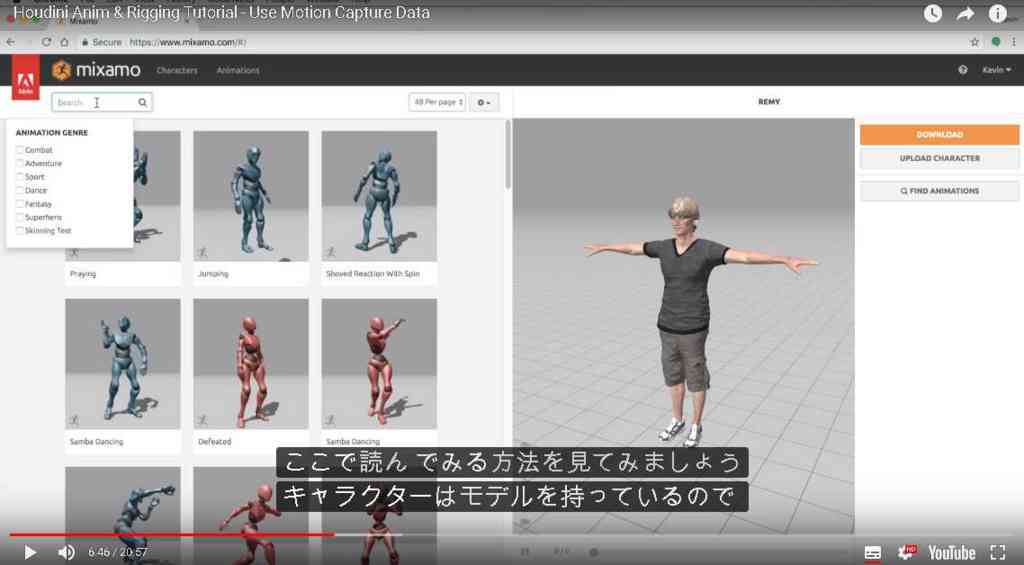
Task: Check the Sport genre checkbox
Action: coord(20,177)
